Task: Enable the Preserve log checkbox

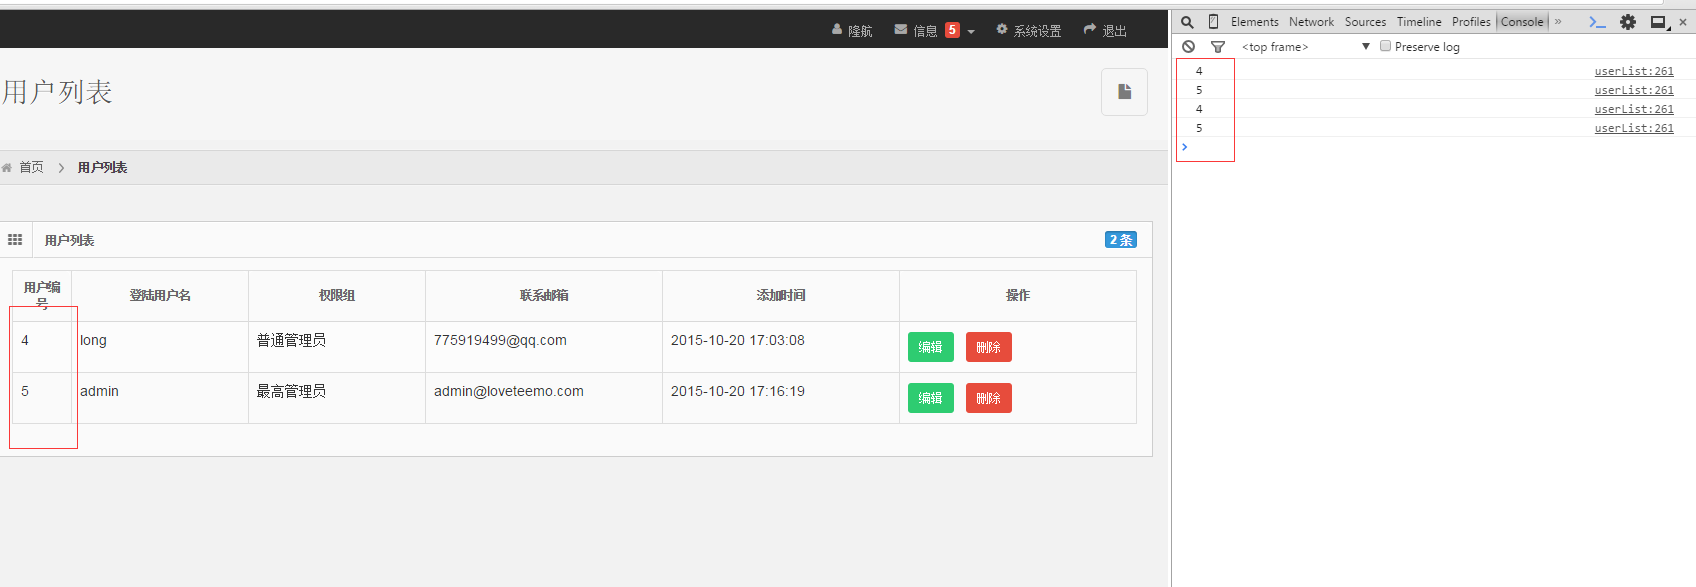Action: pyautogui.click(x=1385, y=46)
